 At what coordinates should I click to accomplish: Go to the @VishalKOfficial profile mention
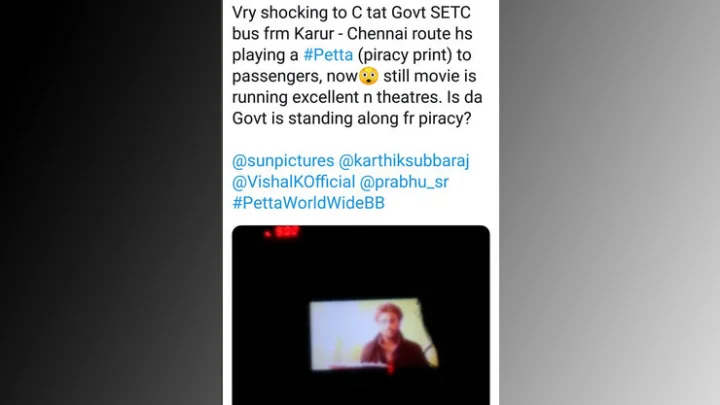click(x=293, y=182)
